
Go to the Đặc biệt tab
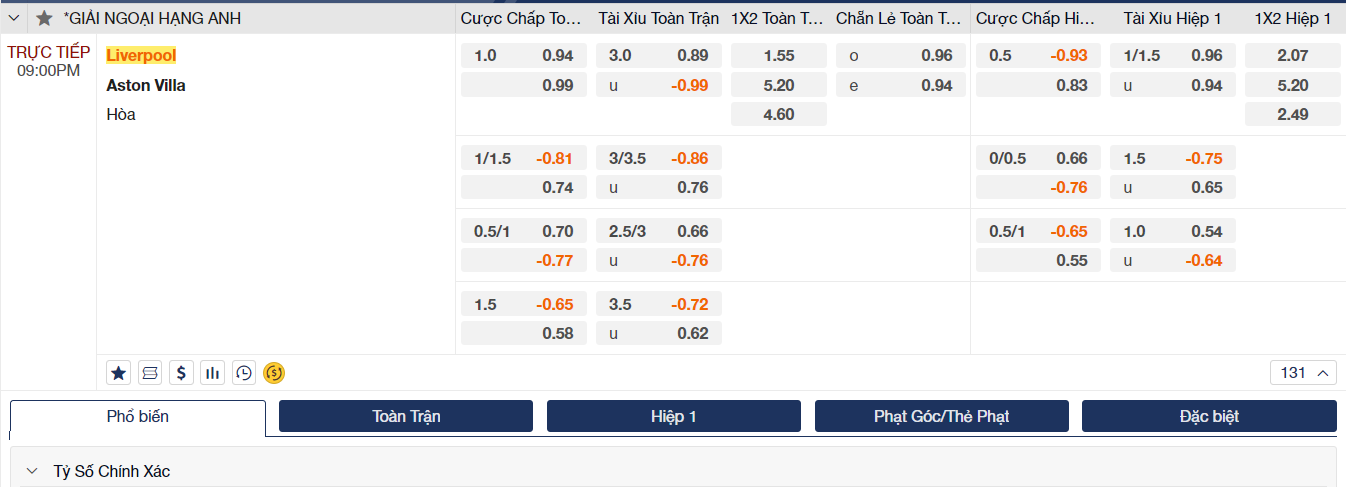coord(1209,416)
